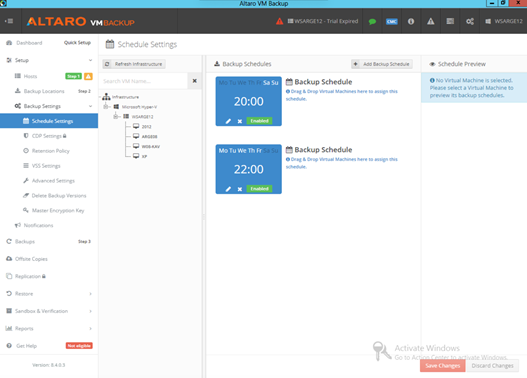Click Discard Changes button
The height and width of the screenshot is (378, 527).
coord(492,366)
